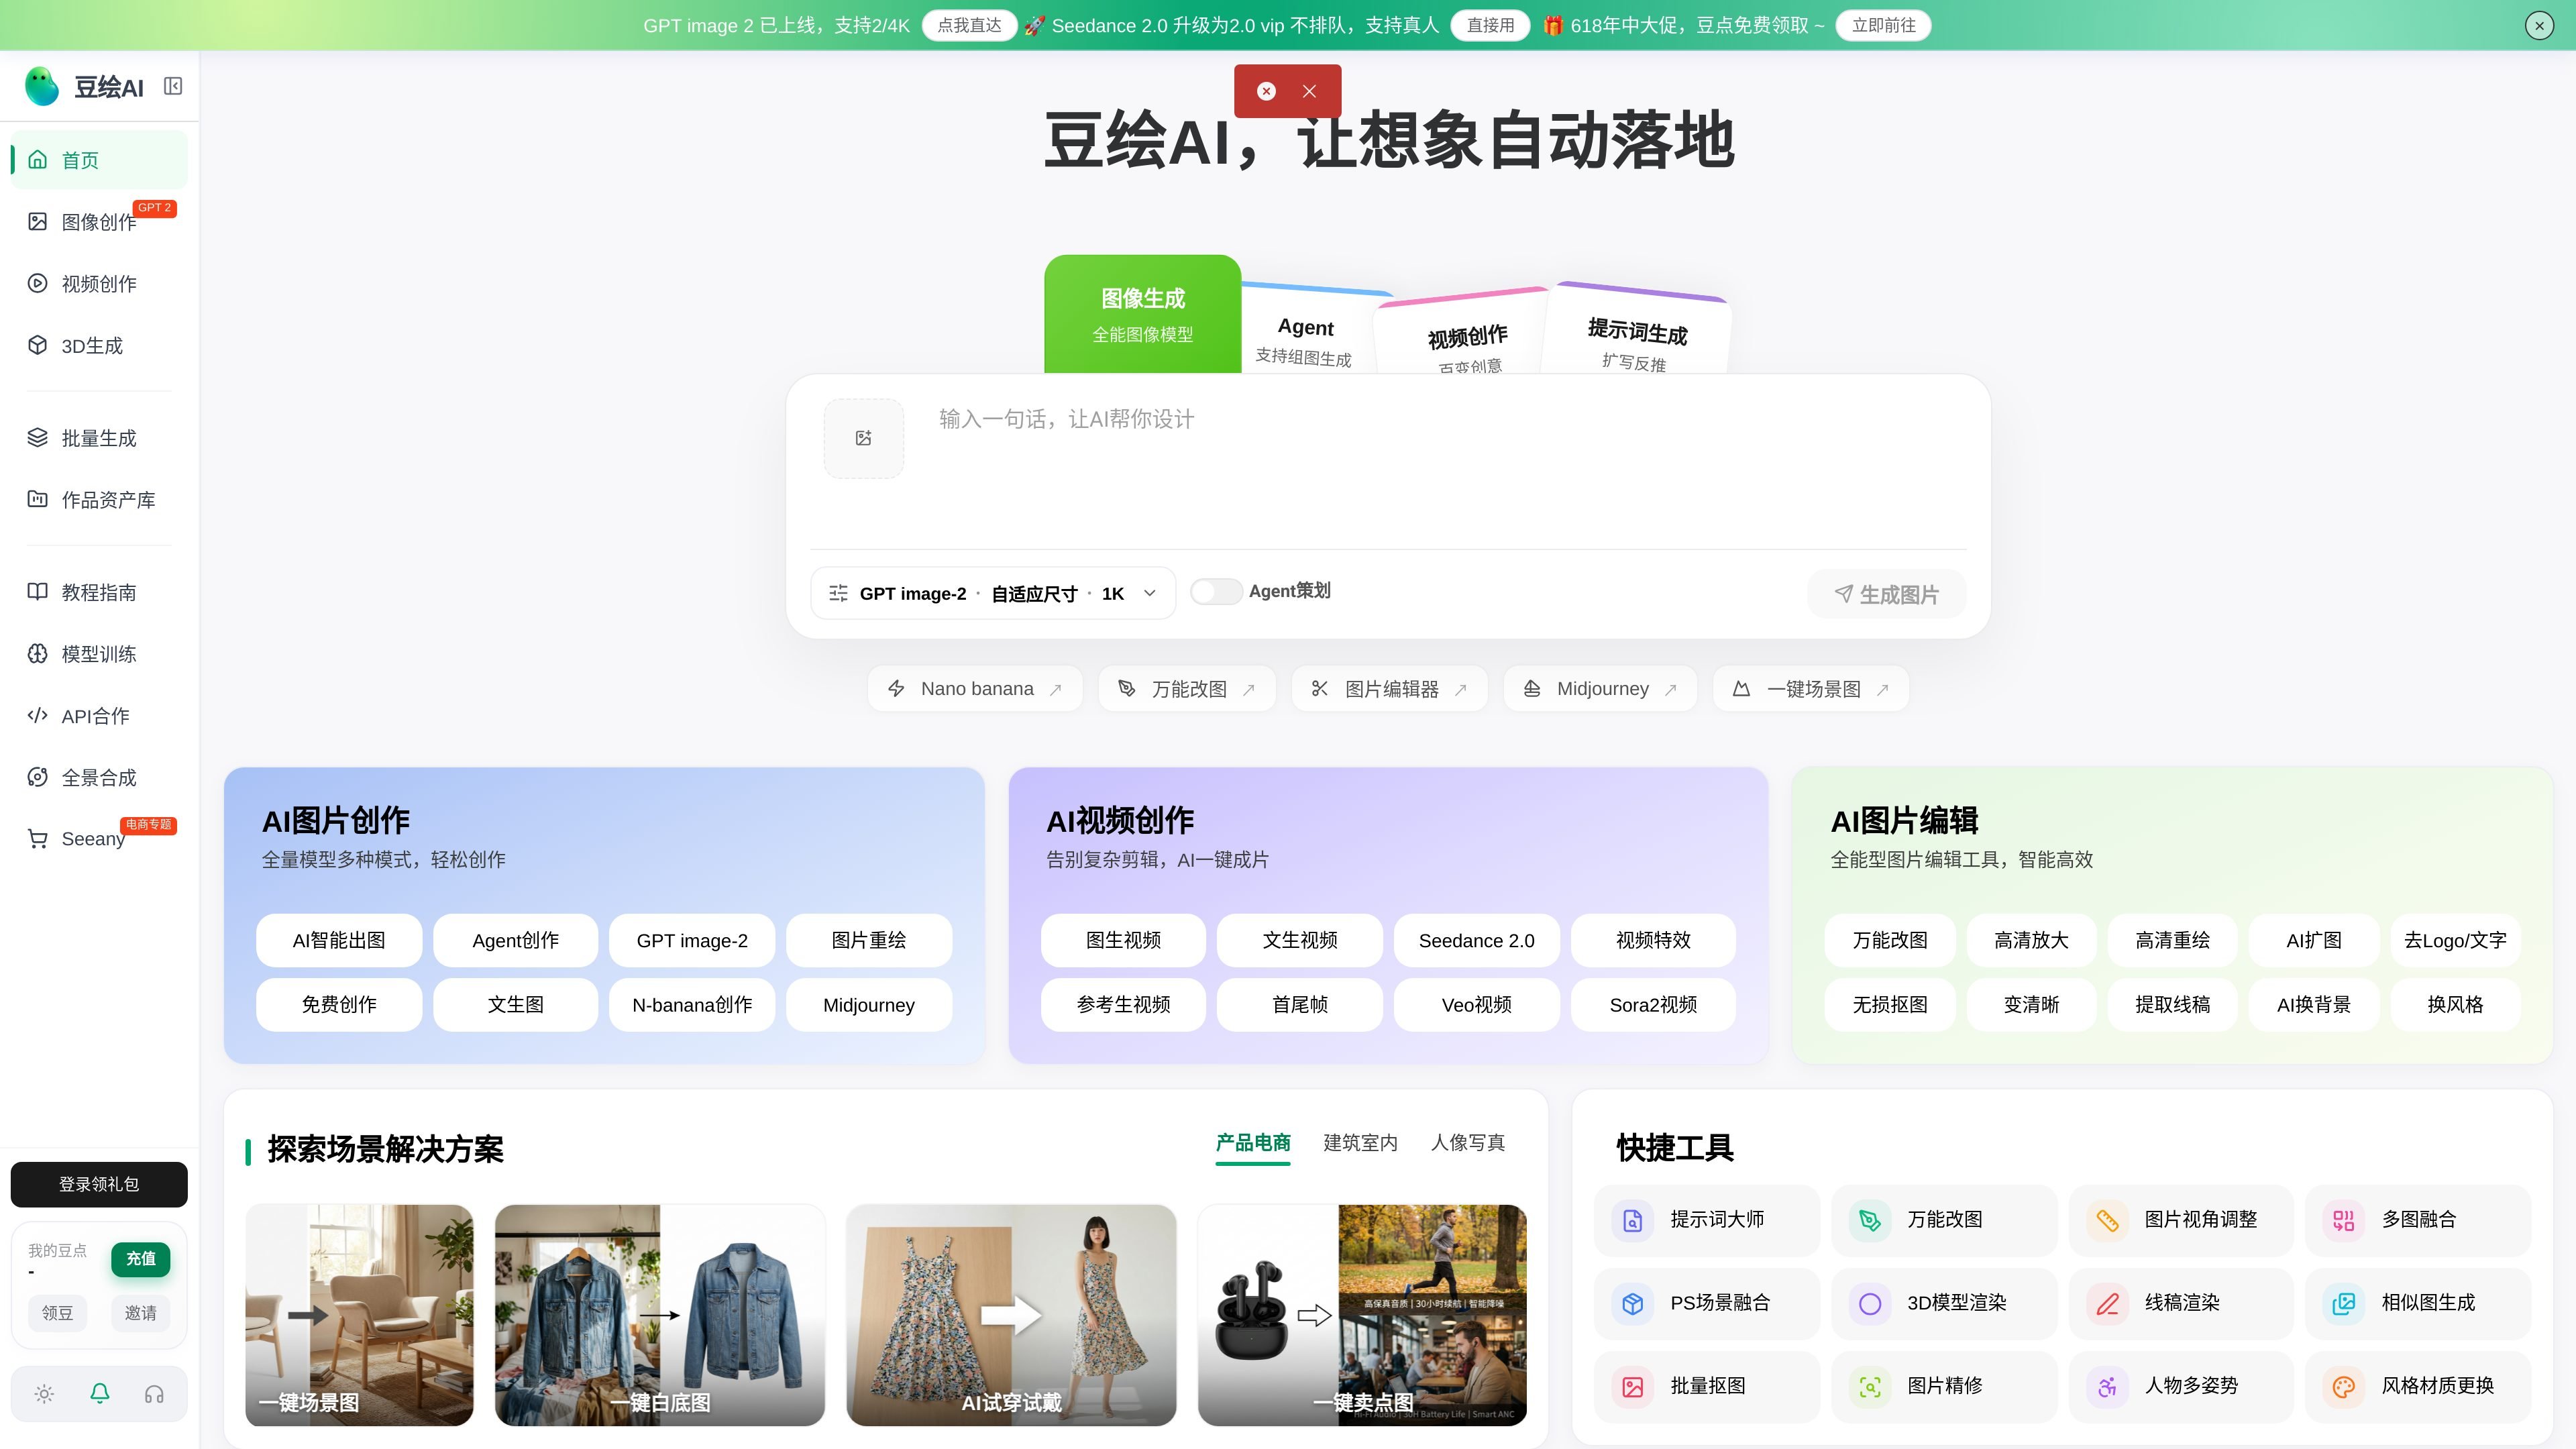Open 万能改图 in quick tools

pos(1944,1220)
